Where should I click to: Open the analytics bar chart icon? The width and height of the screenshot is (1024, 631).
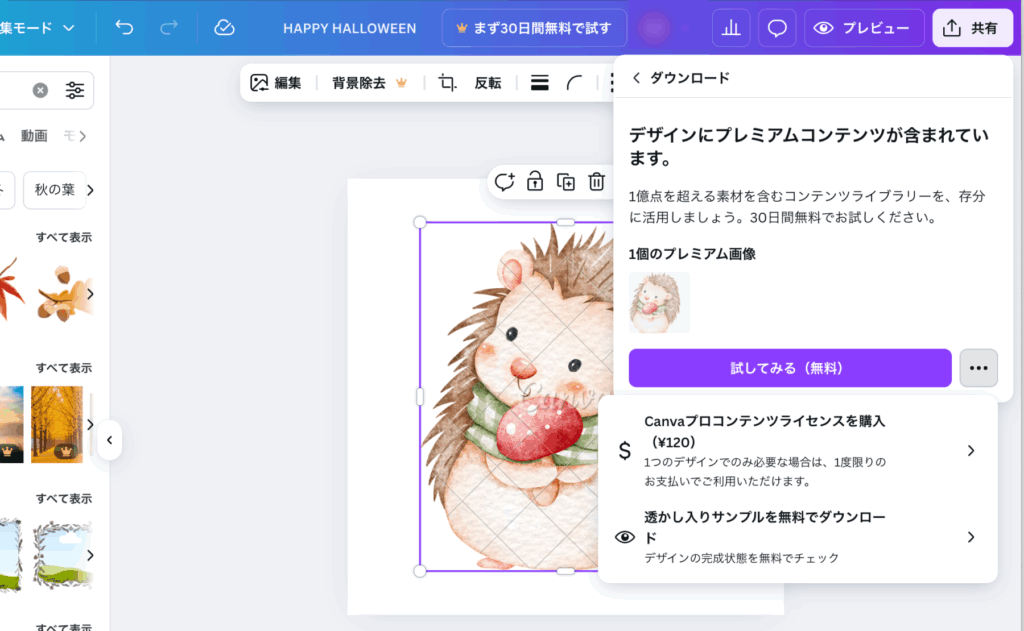click(731, 28)
